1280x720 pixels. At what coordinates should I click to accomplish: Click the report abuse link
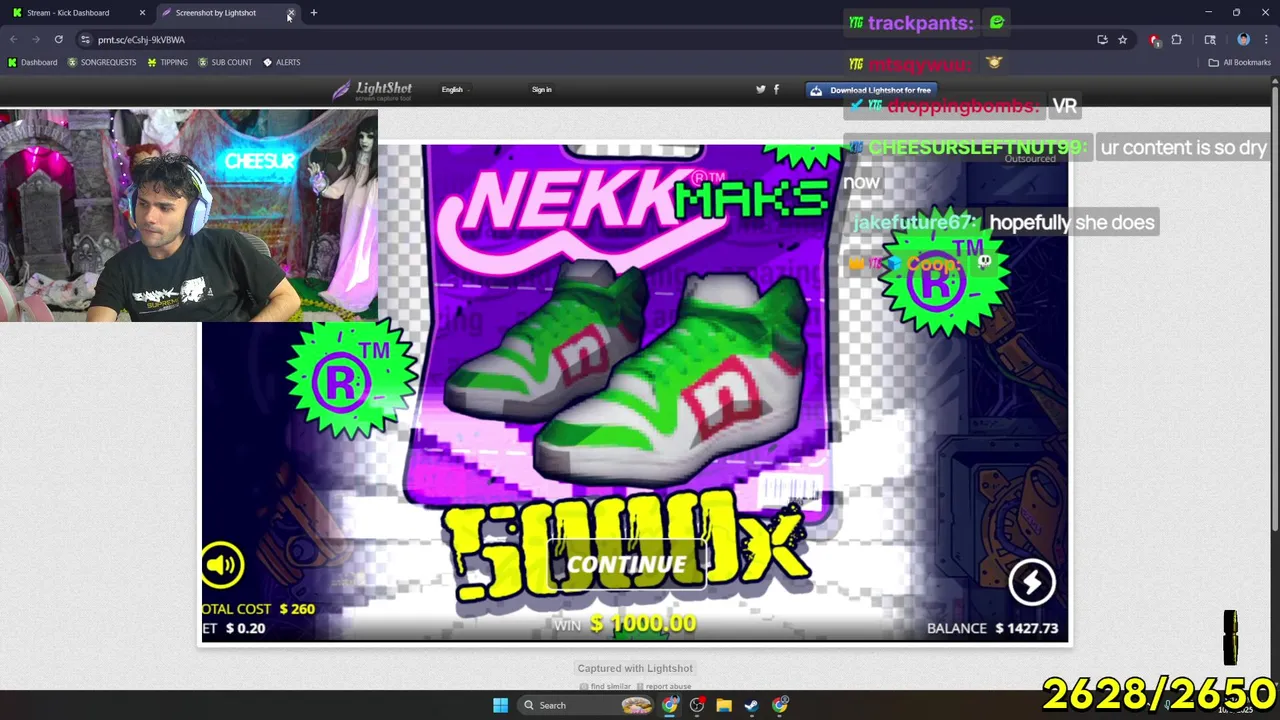[x=664, y=687]
